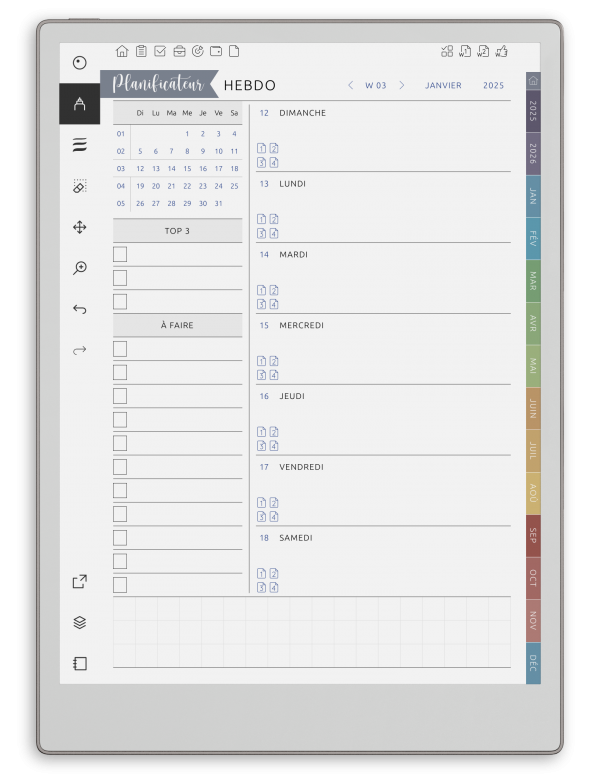Check the first À FAIRE checkbox

coord(120,348)
